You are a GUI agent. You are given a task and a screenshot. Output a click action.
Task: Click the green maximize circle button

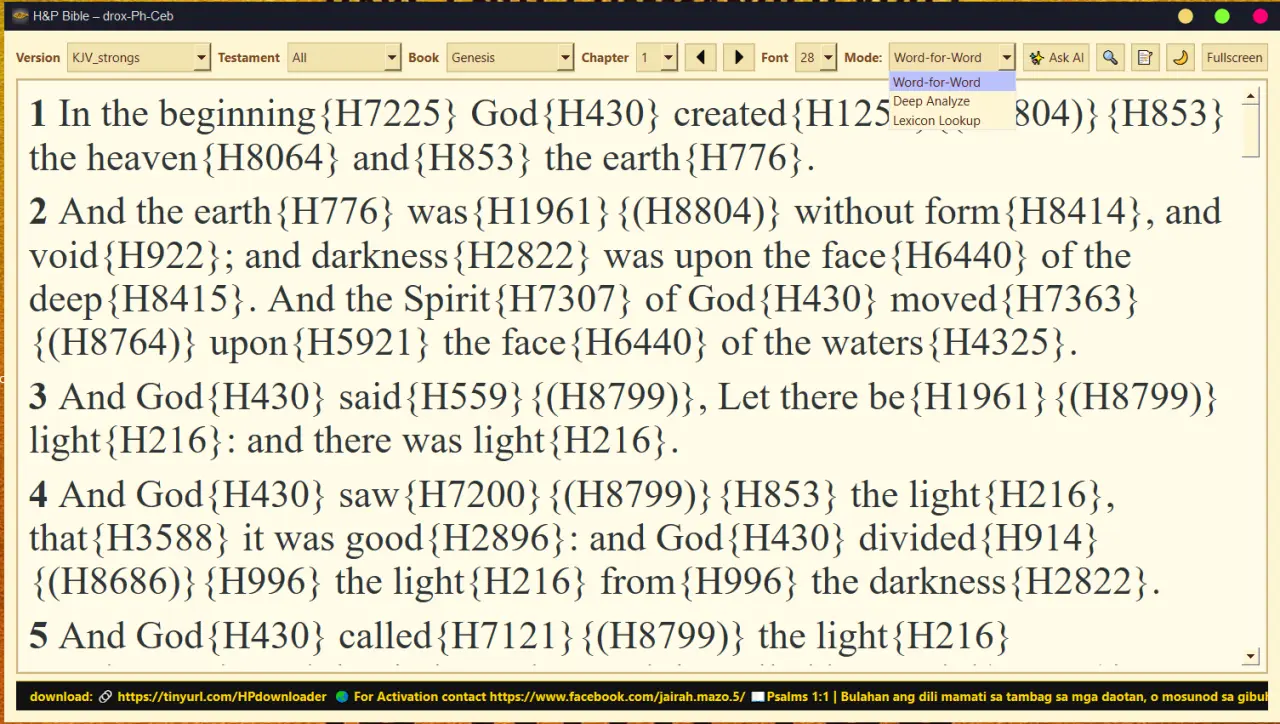click(1222, 16)
